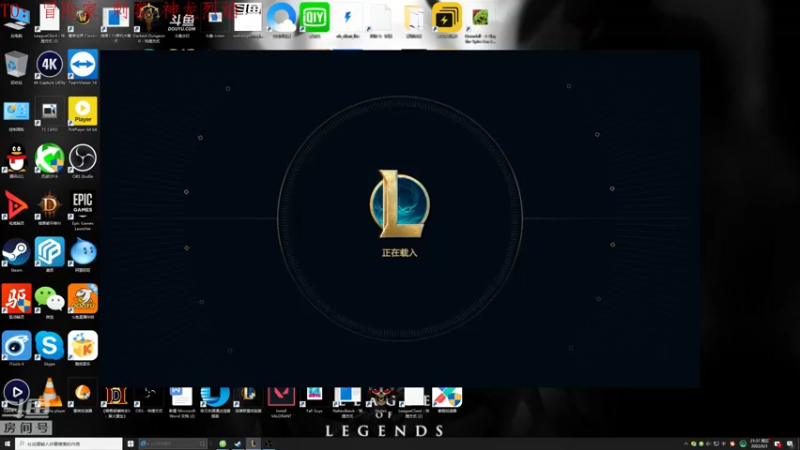Open WeChat green chat bubble icon

click(x=49, y=299)
